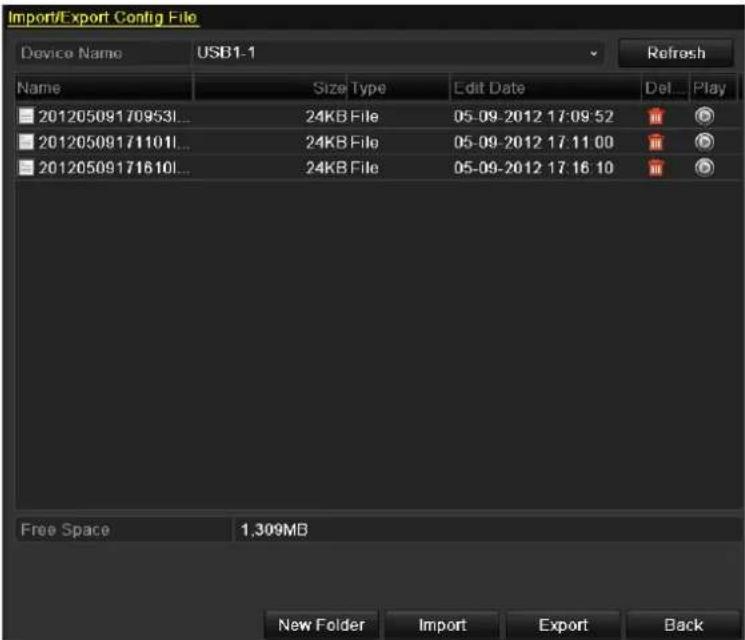Click edit date 05-09-2012 17:09:52
The width and height of the screenshot is (745, 640).
point(534,116)
